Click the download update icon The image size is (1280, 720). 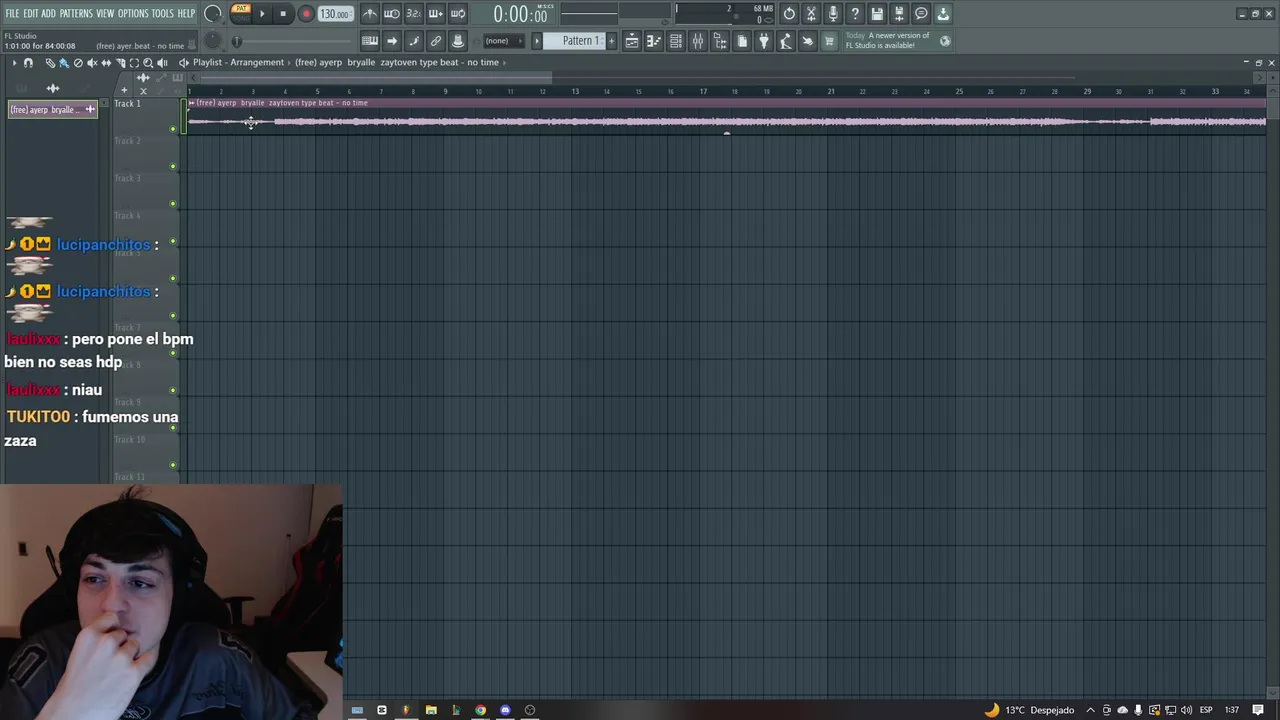[943, 14]
